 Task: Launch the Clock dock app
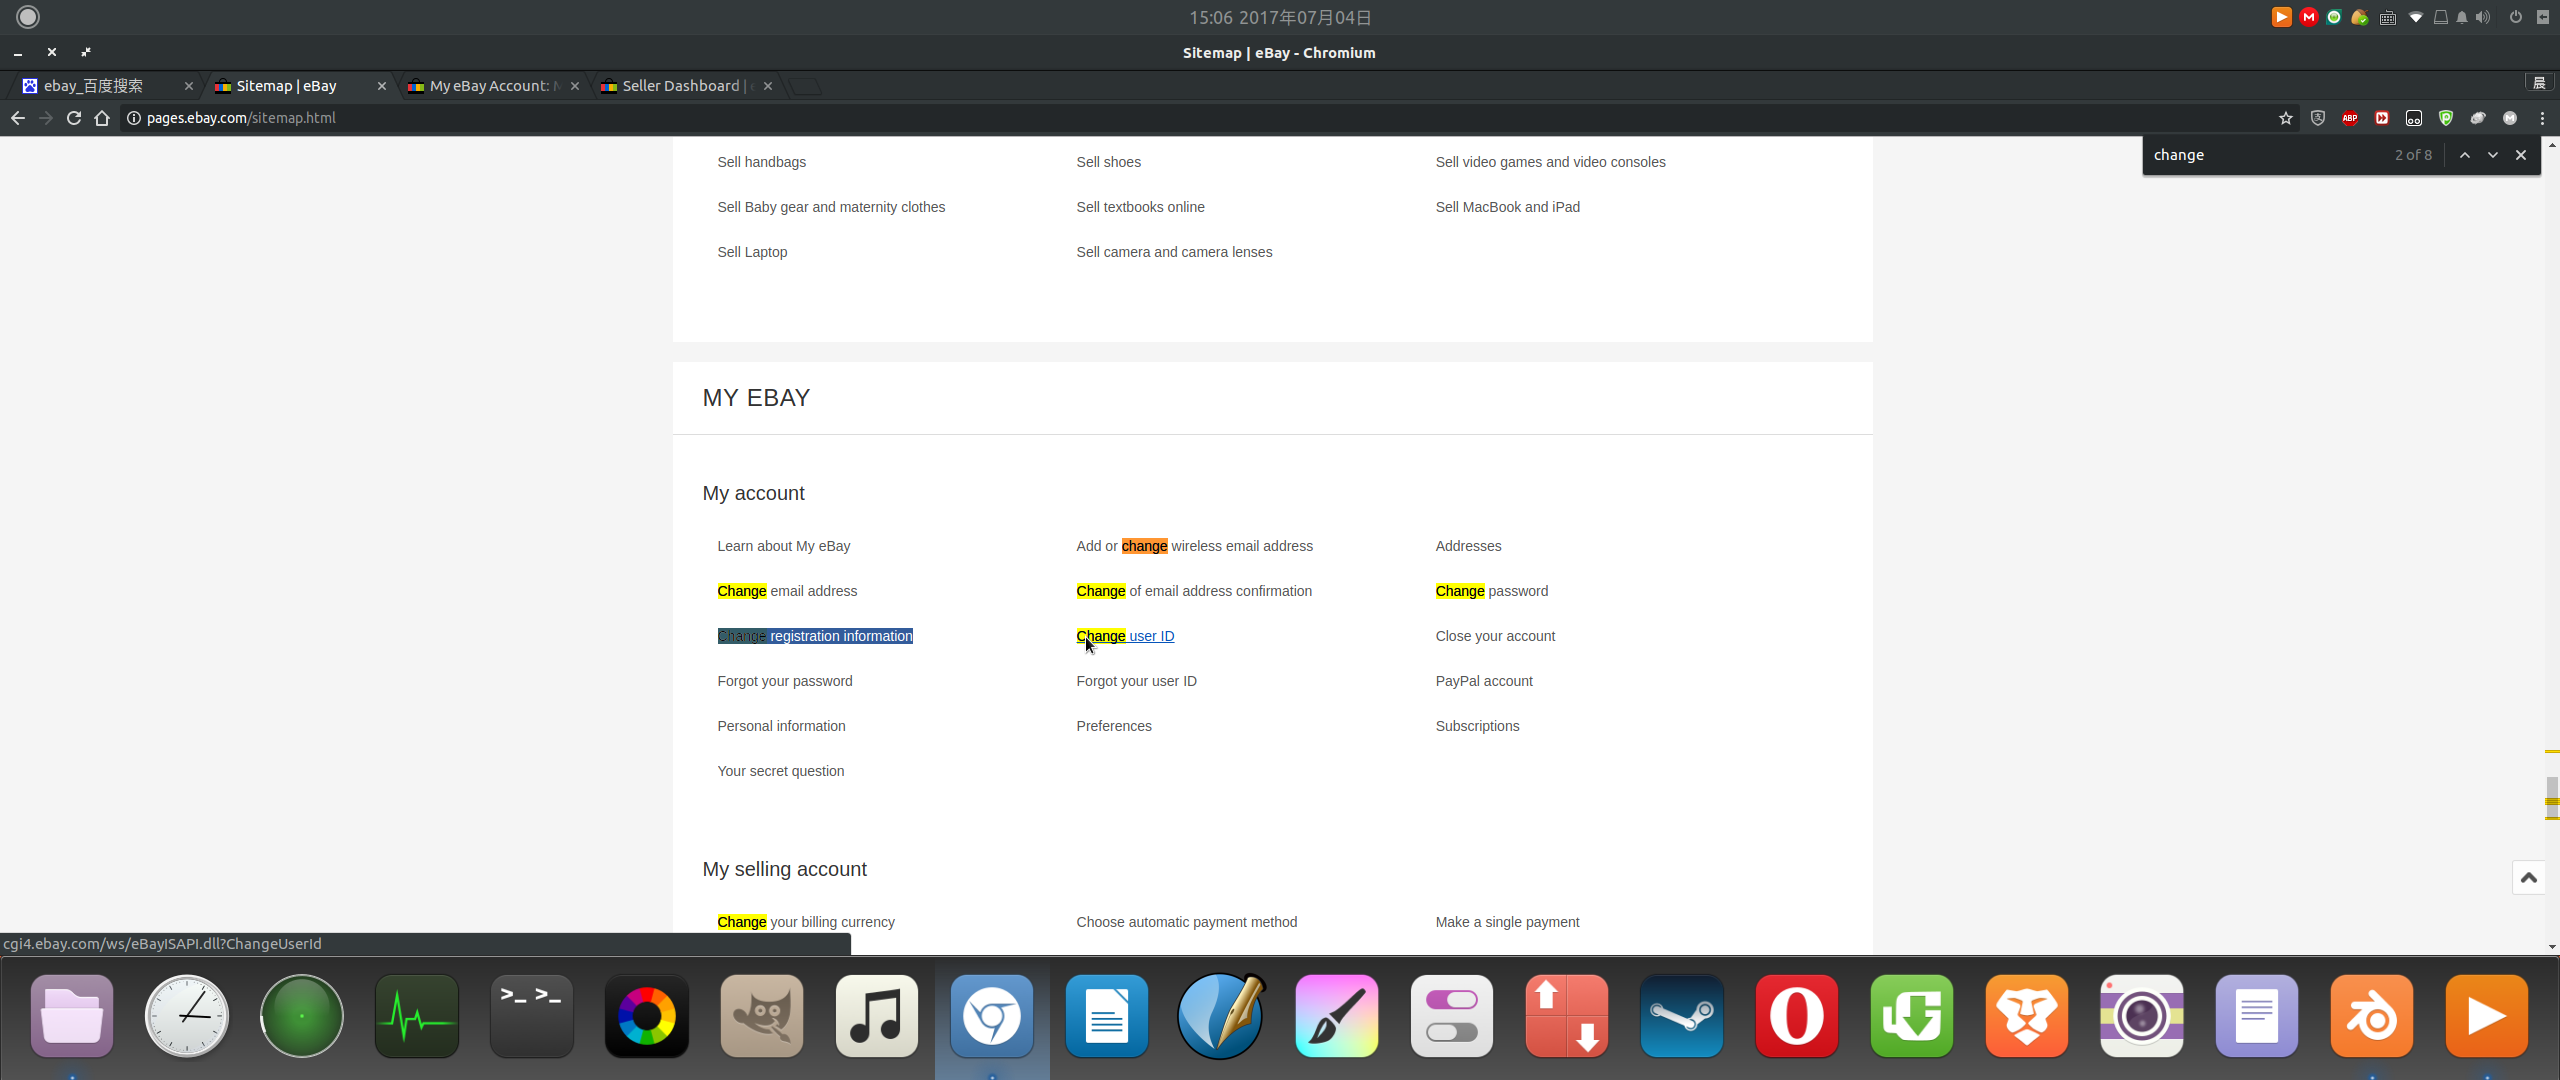(x=187, y=1016)
